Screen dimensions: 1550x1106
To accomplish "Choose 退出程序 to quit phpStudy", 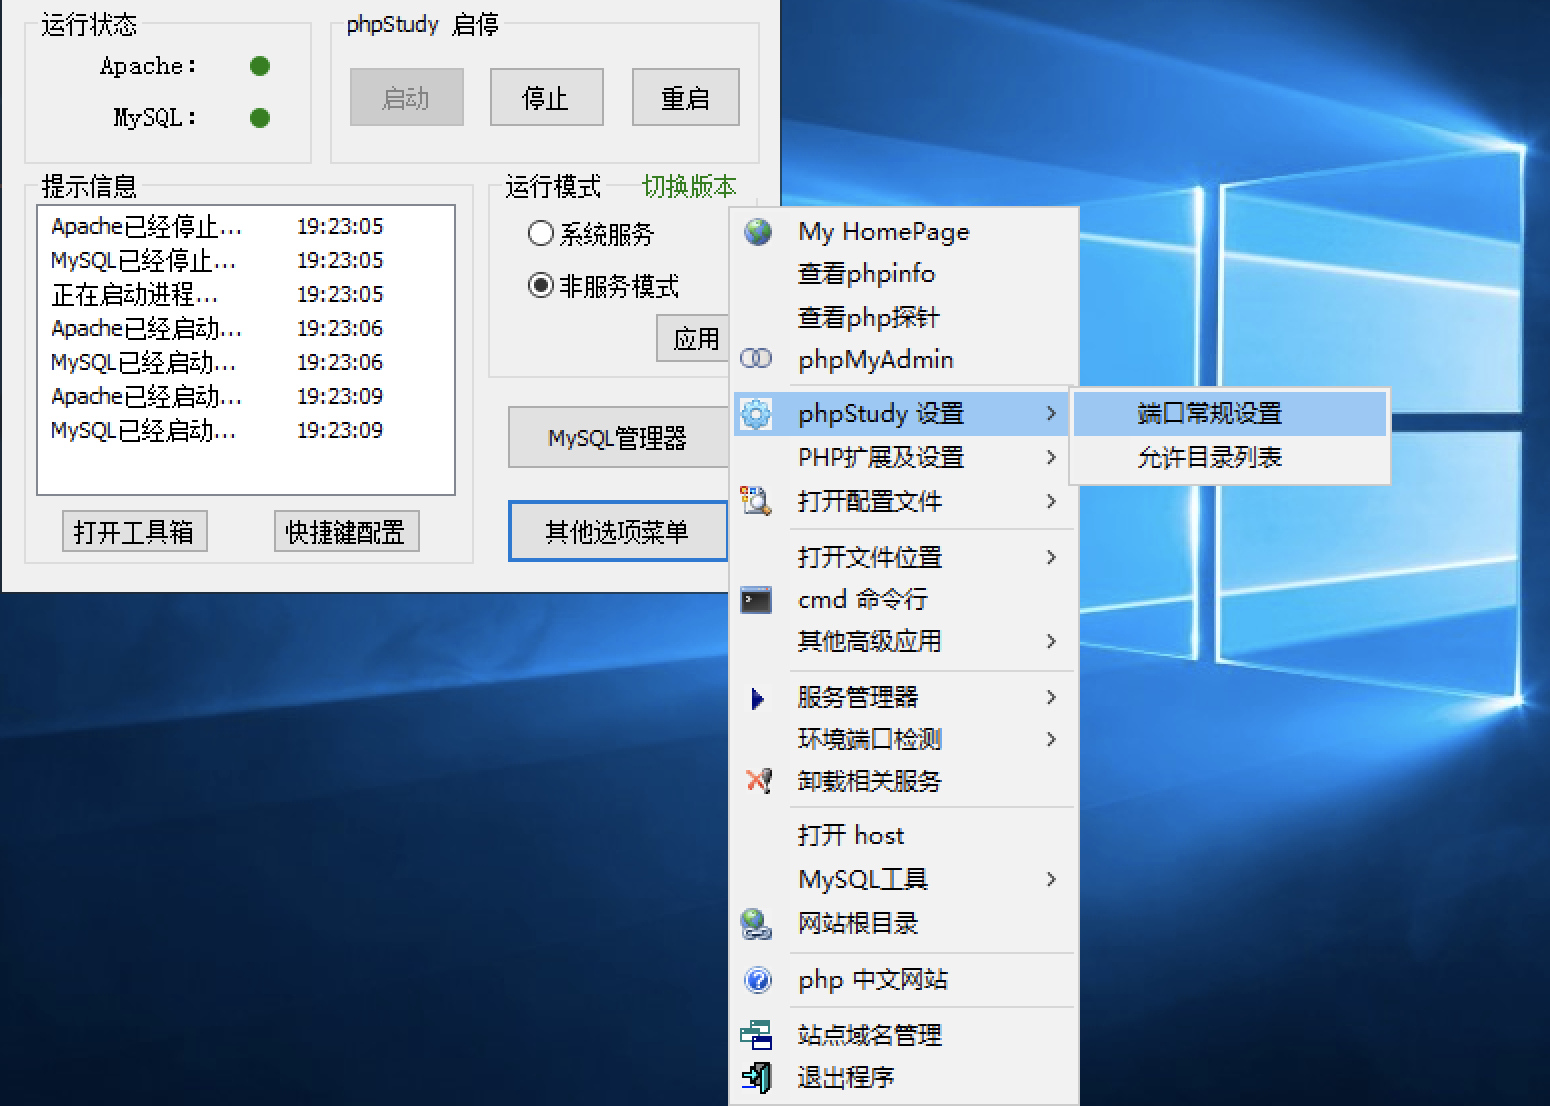I will [904, 1077].
